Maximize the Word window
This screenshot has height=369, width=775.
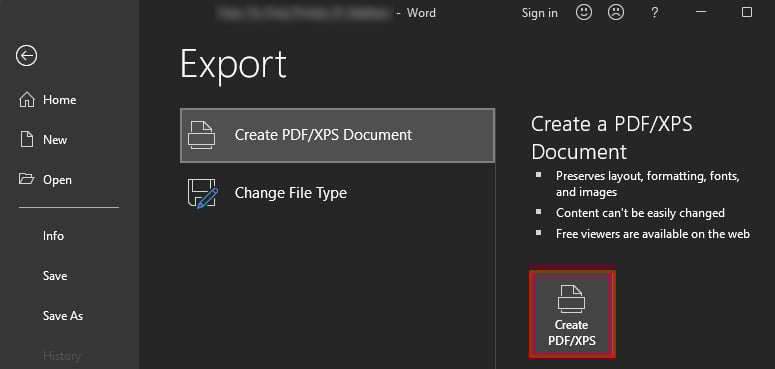pyautogui.click(x=747, y=12)
